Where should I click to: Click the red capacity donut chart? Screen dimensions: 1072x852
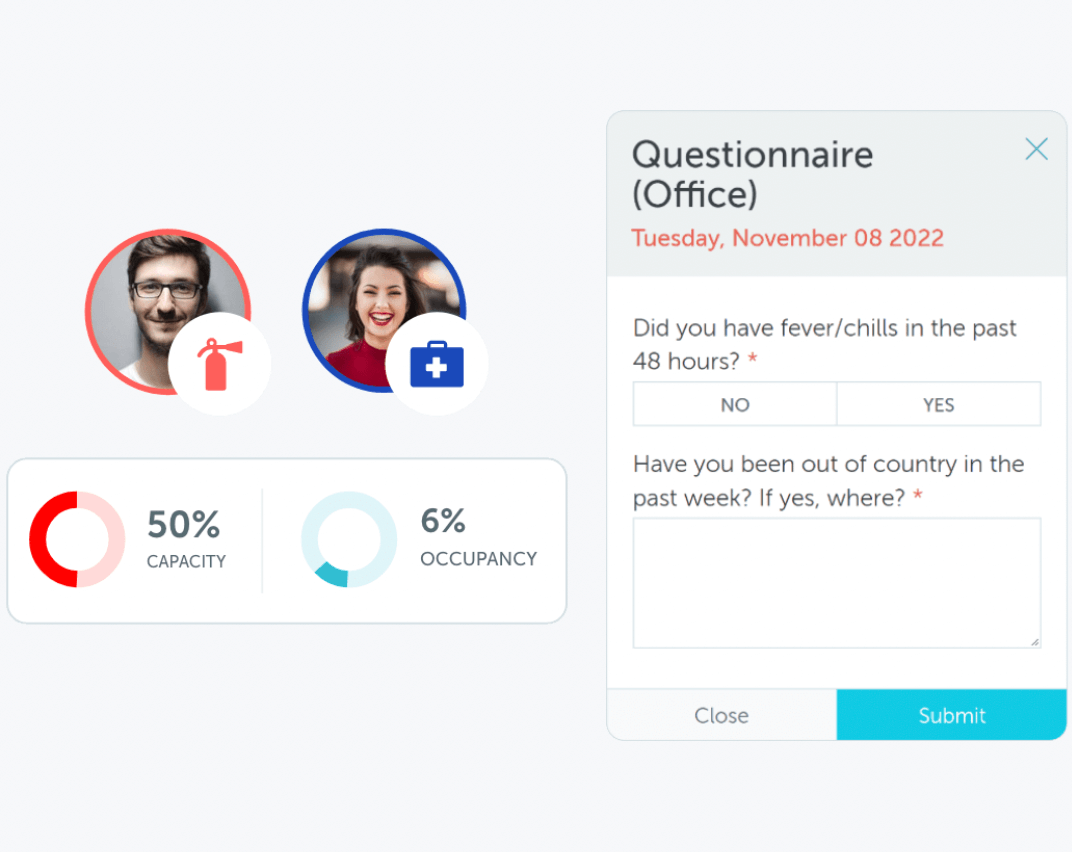point(77,540)
